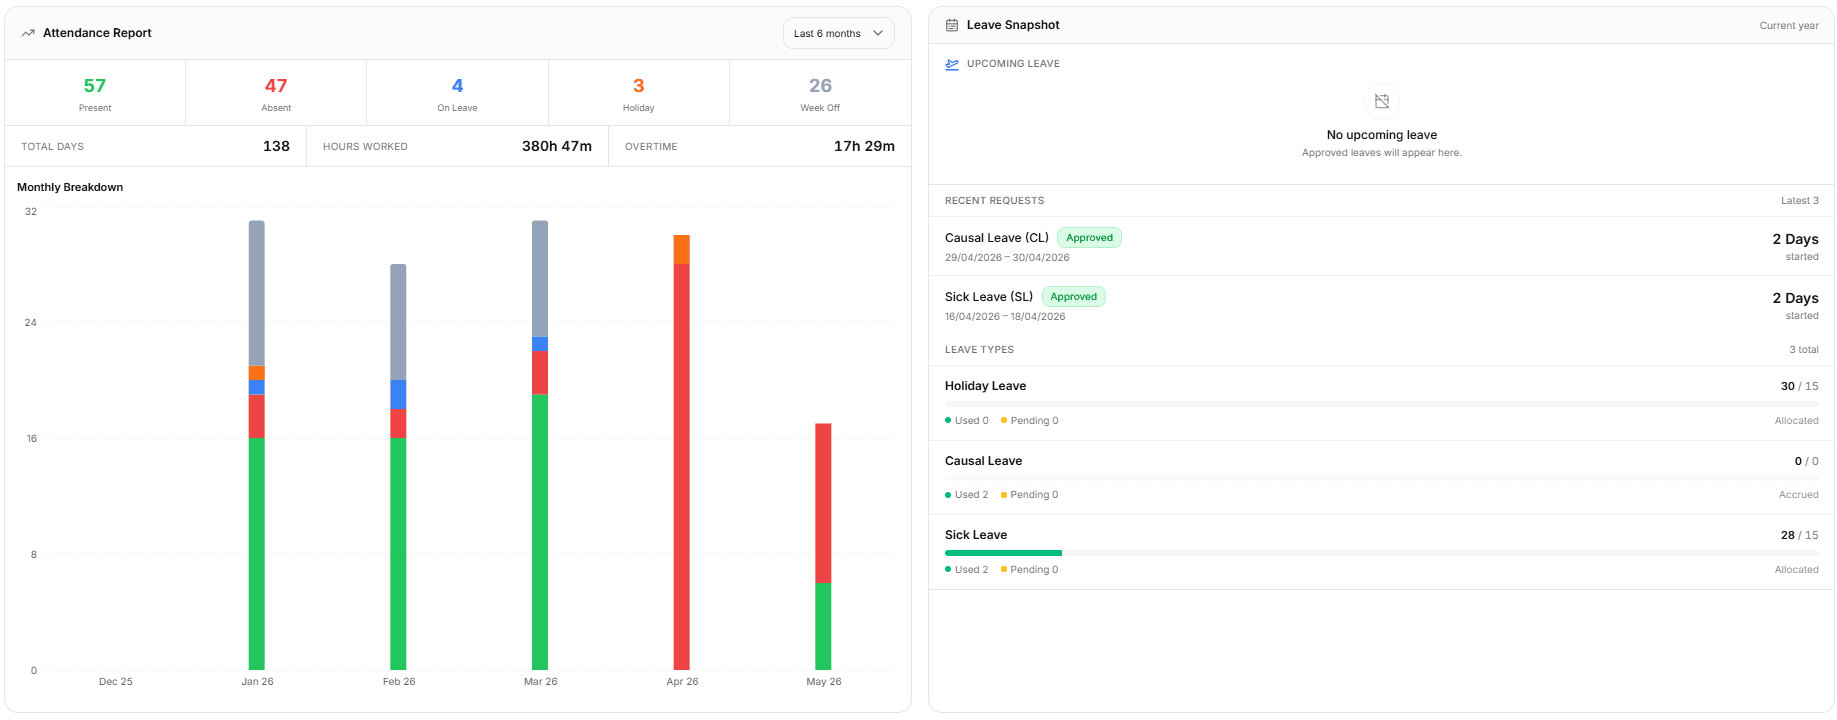Click the Jan 26 gray week off segment
1837x720 pixels.
257,293
